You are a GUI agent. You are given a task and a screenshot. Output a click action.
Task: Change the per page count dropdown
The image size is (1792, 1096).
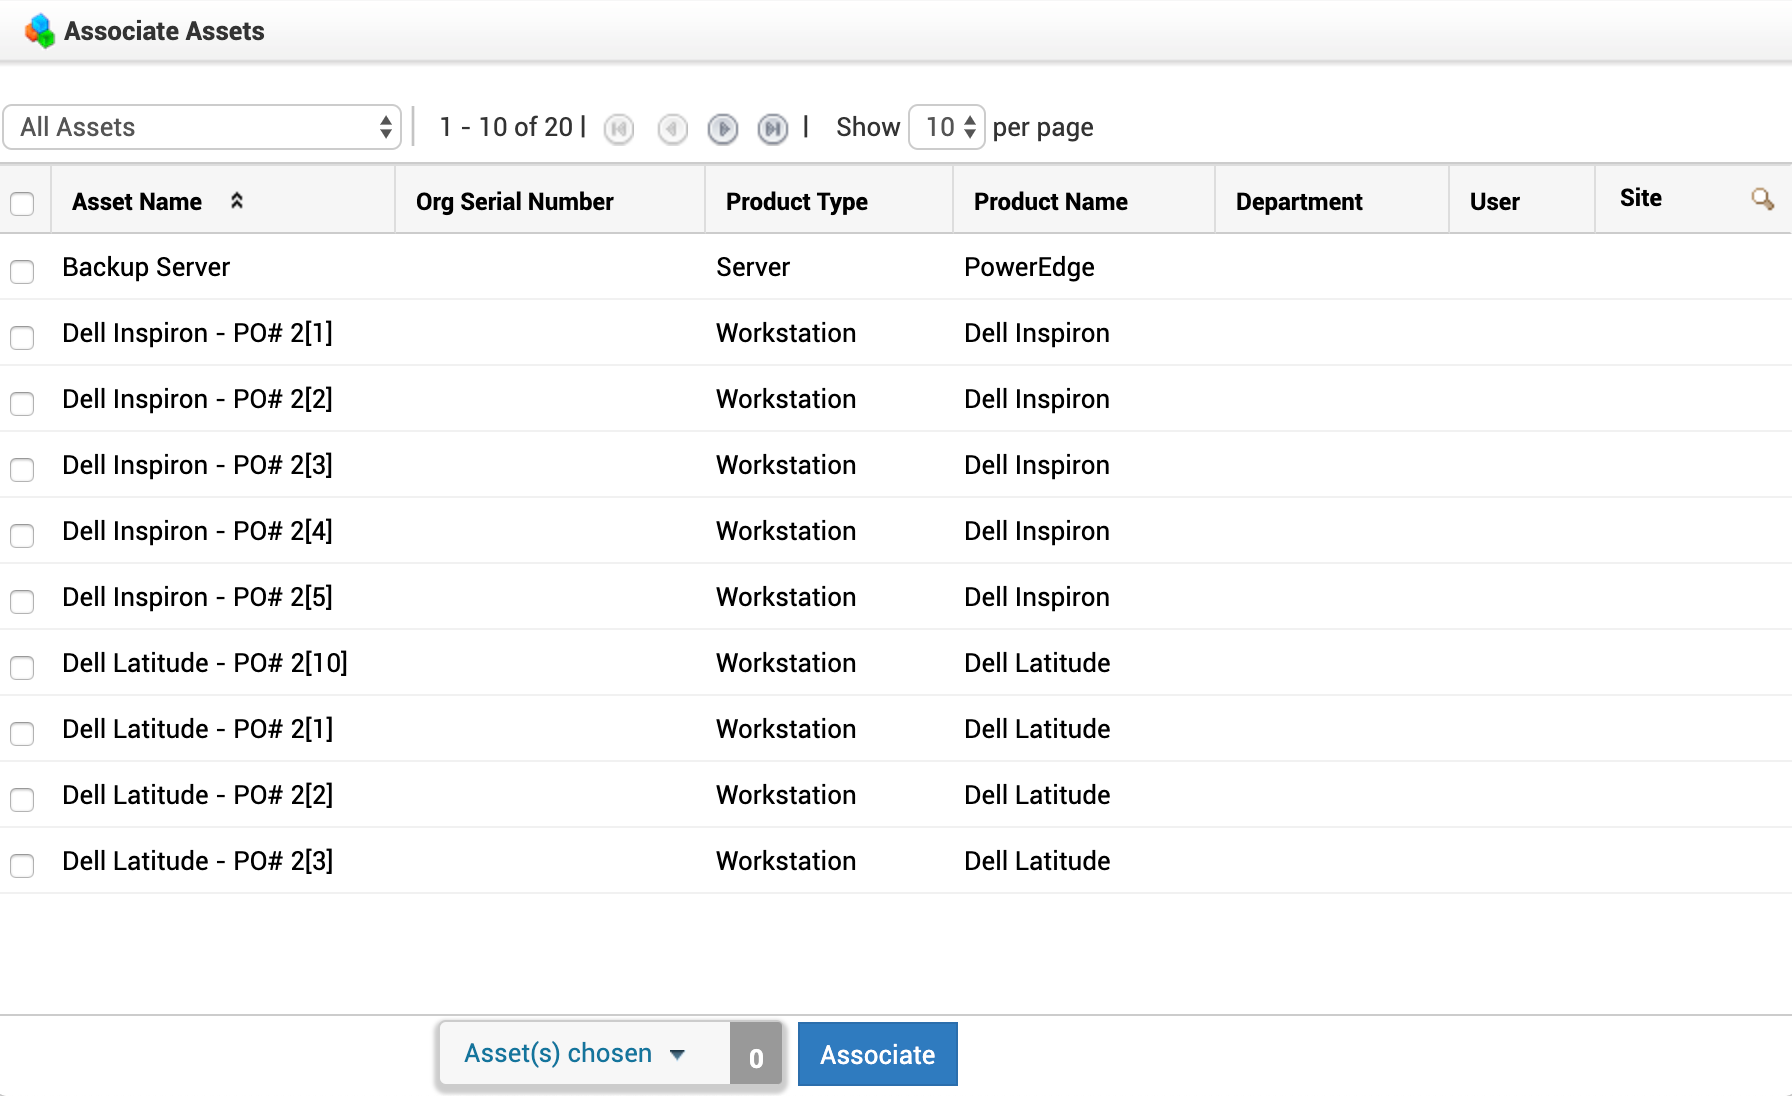click(946, 127)
